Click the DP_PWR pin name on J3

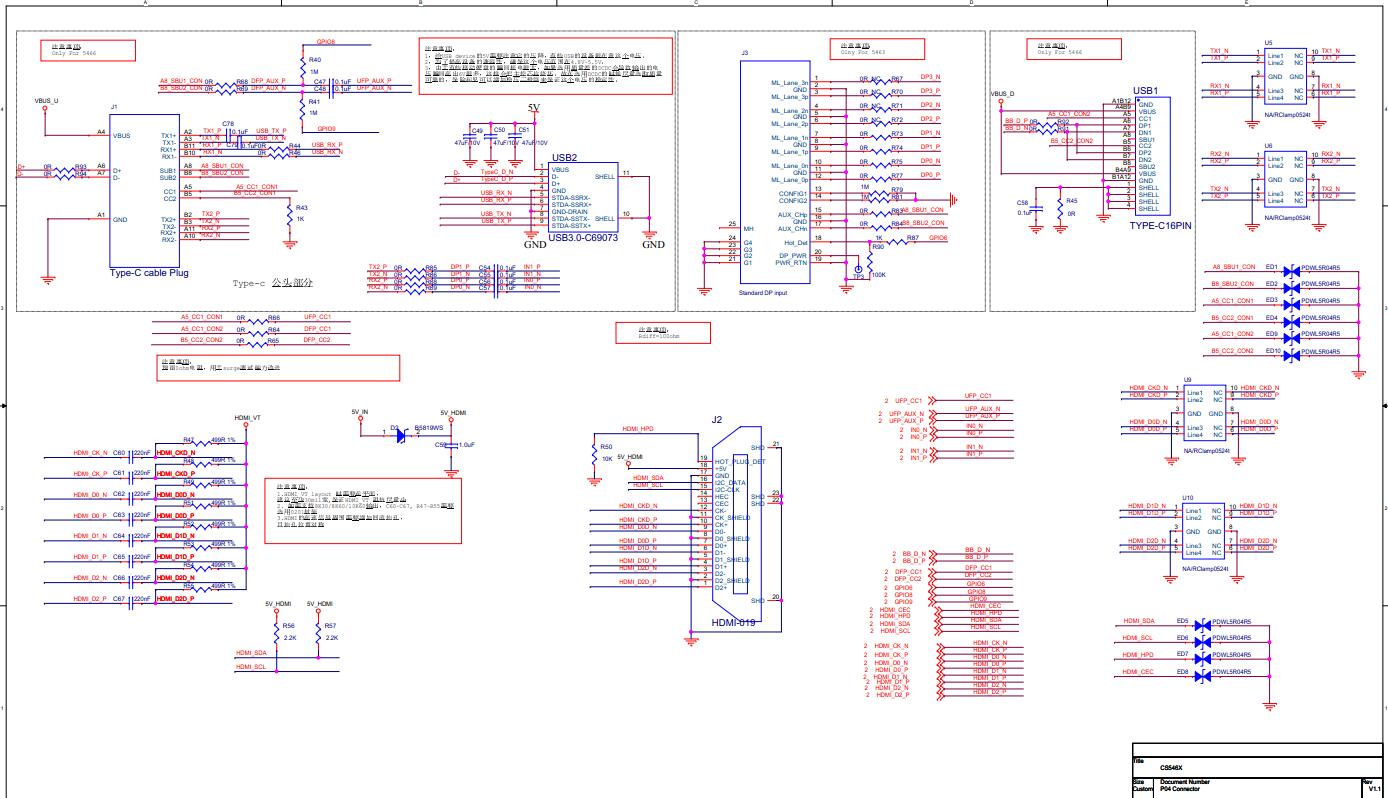pyautogui.click(x=794, y=256)
